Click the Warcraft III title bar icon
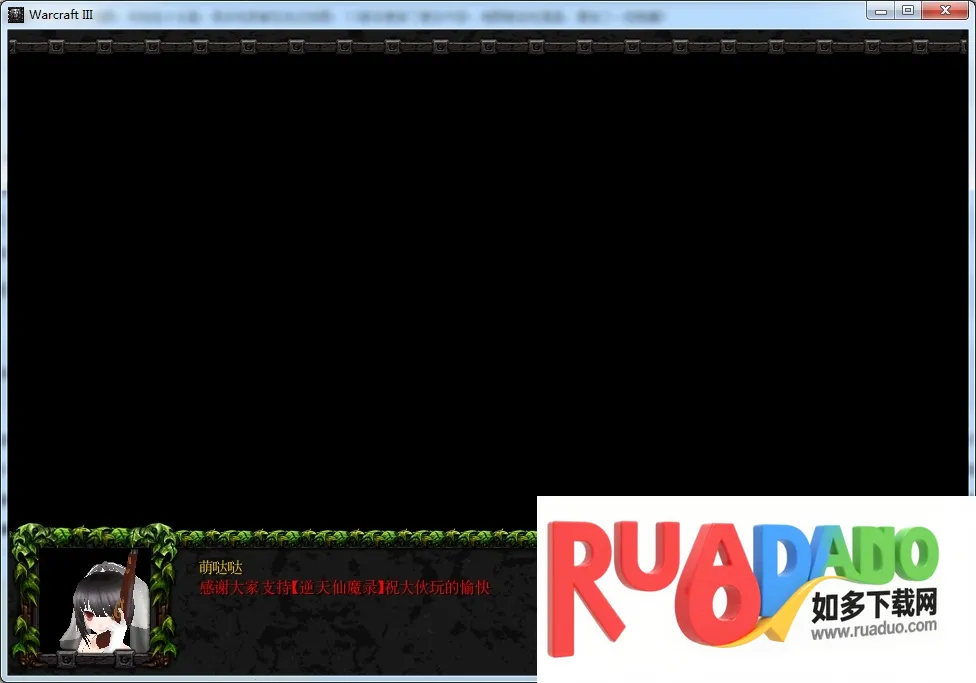 coord(16,14)
